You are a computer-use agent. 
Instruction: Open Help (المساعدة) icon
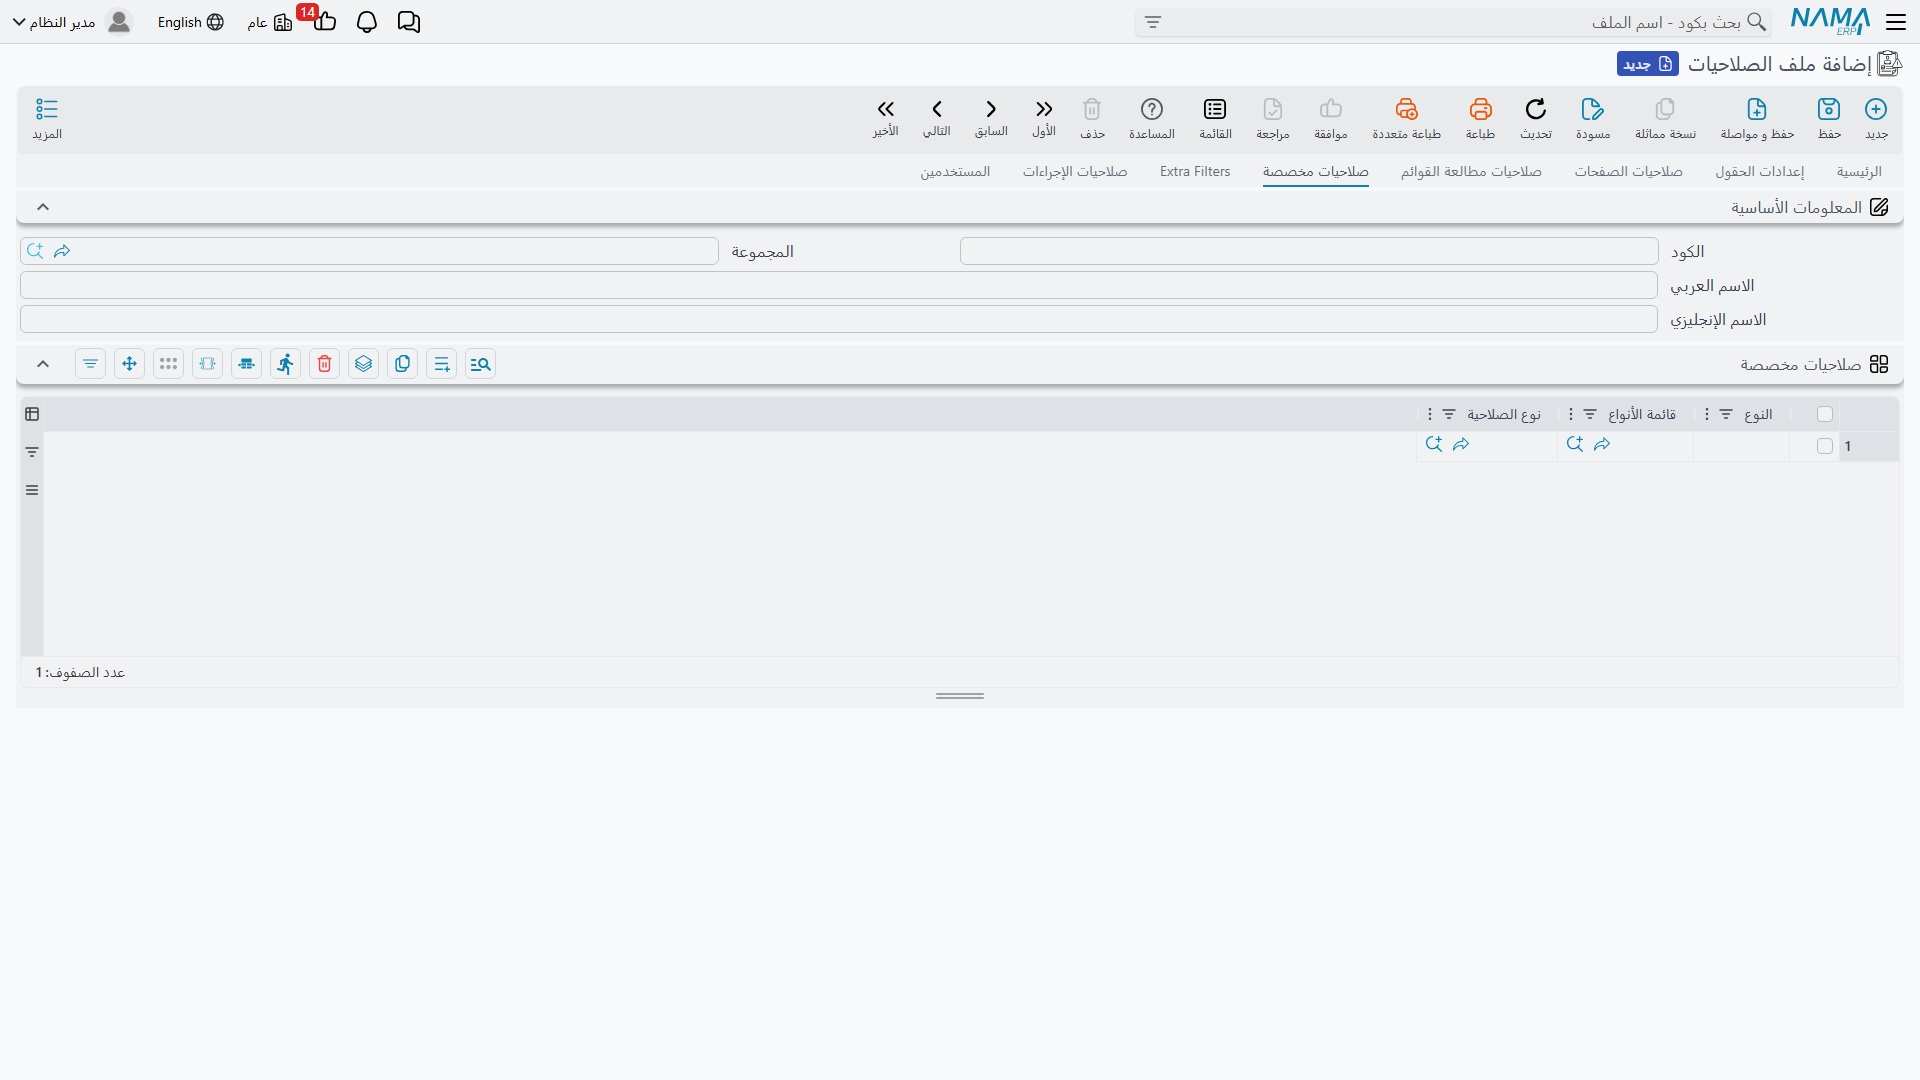pyautogui.click(x=1152, y=118)
